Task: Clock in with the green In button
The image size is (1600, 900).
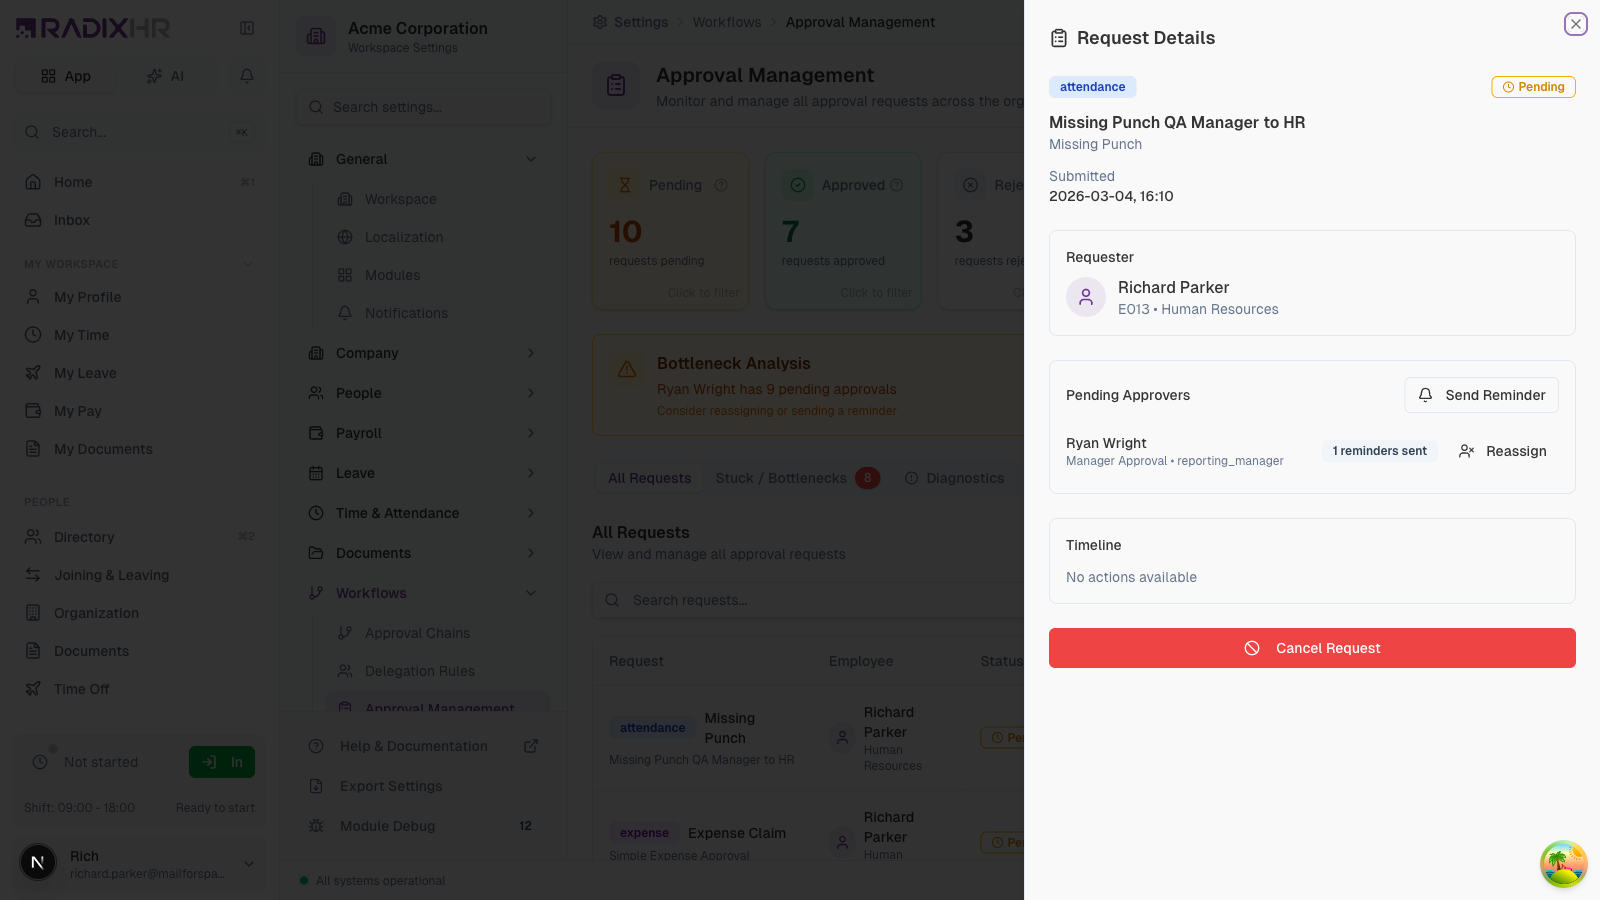Action: click(x=222, y=762)
